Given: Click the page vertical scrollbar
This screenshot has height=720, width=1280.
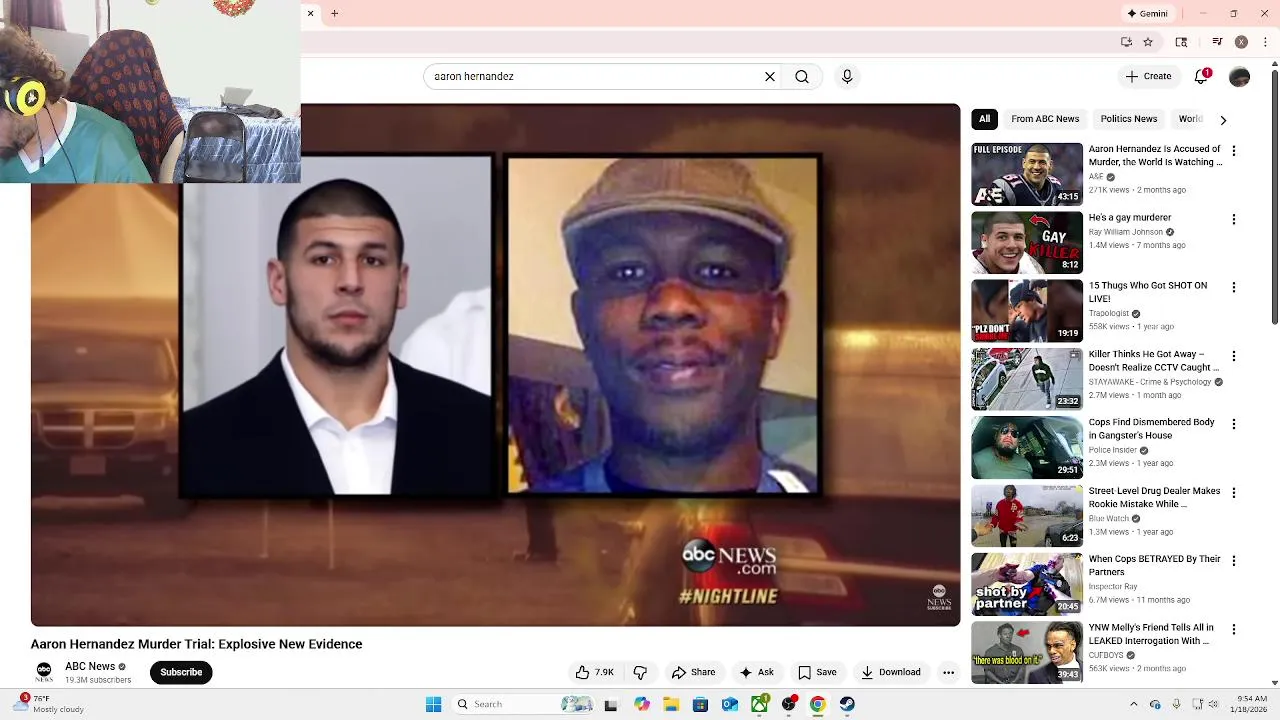Looking at the screenshot, I should click(x=1274, y=195).
